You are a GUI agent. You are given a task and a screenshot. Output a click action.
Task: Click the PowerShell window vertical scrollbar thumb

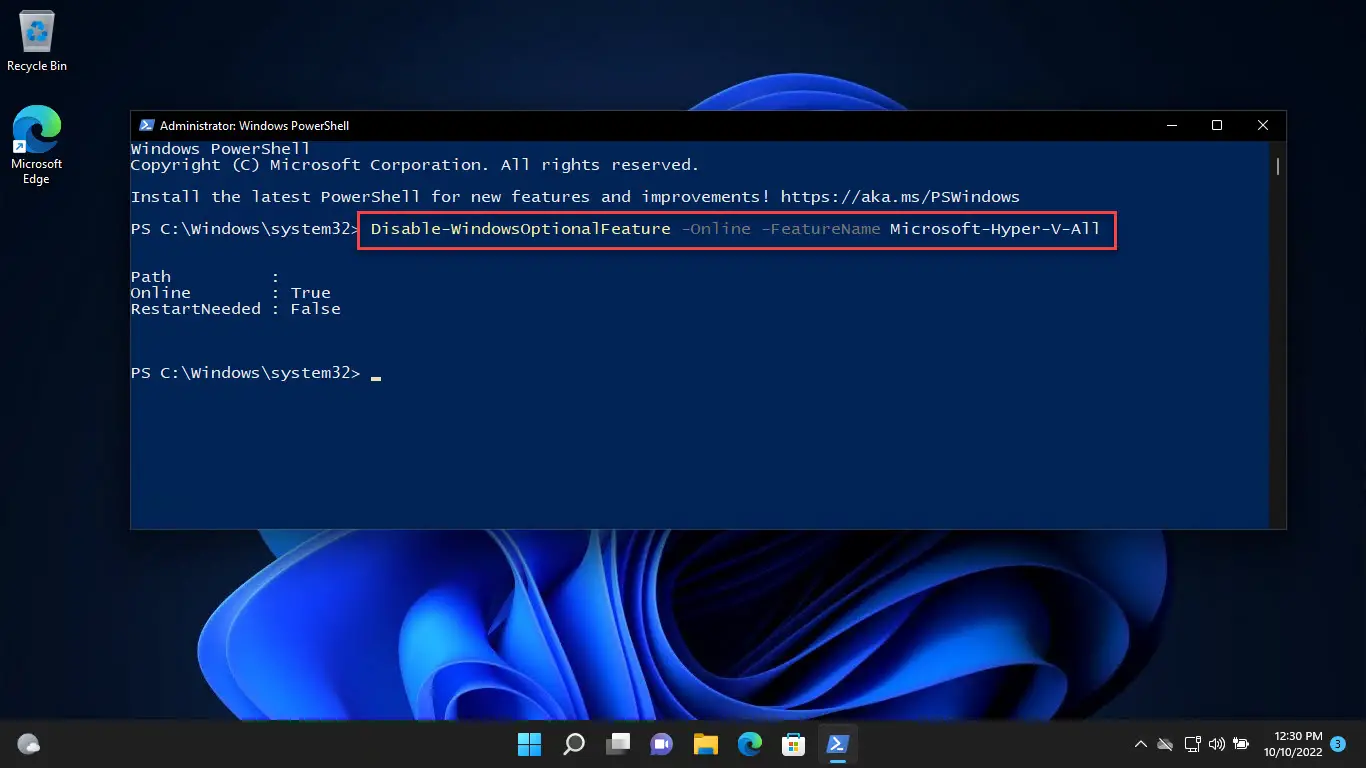click(1278, 165)
